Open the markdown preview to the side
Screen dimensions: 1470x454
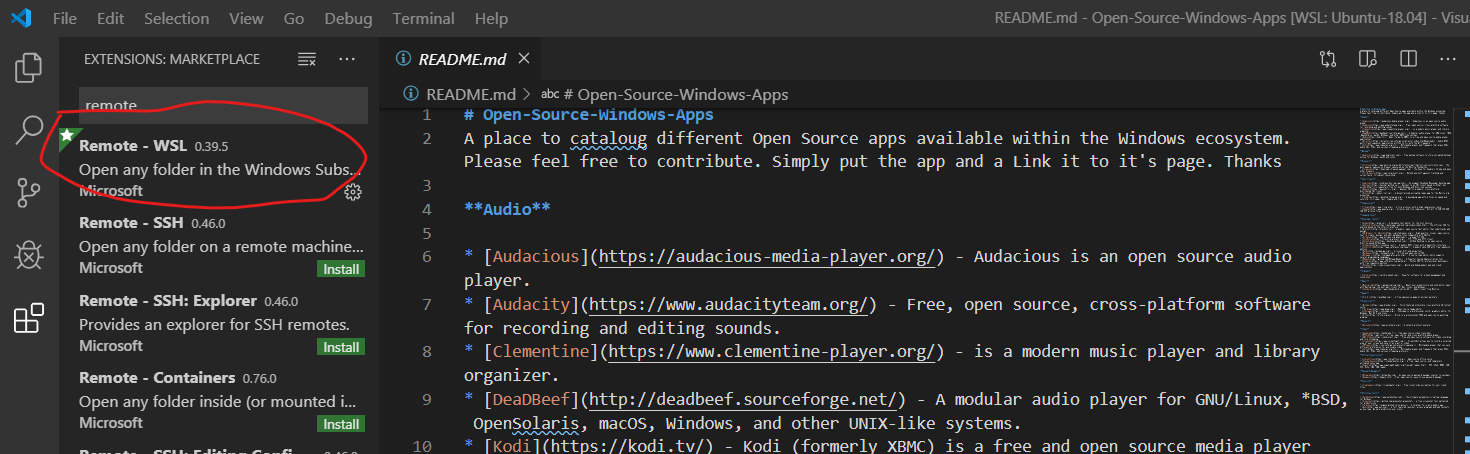(x=1368, y=59)
